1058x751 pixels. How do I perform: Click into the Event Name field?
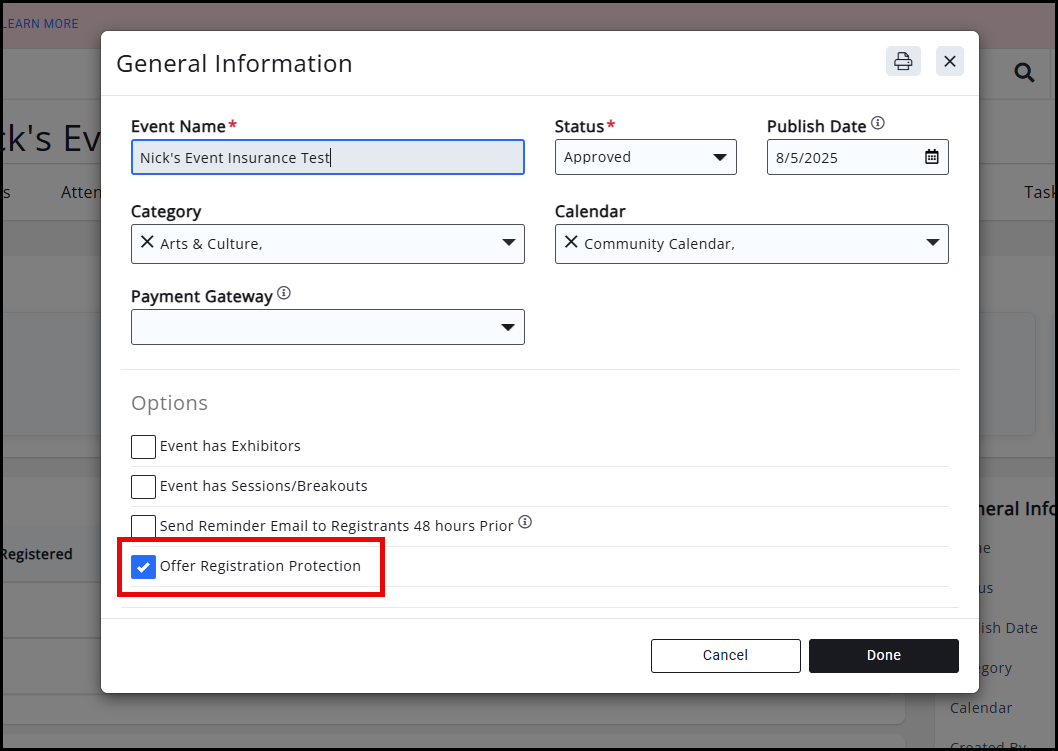(x=327, y=158)
